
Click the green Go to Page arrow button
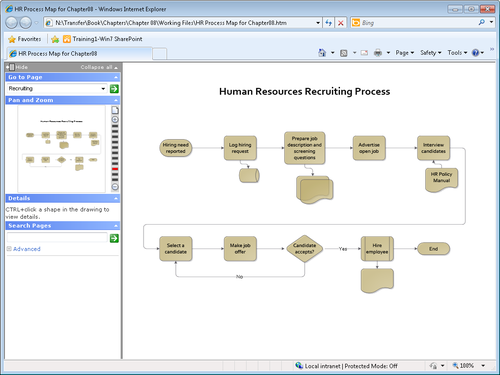tap(114, 89)
